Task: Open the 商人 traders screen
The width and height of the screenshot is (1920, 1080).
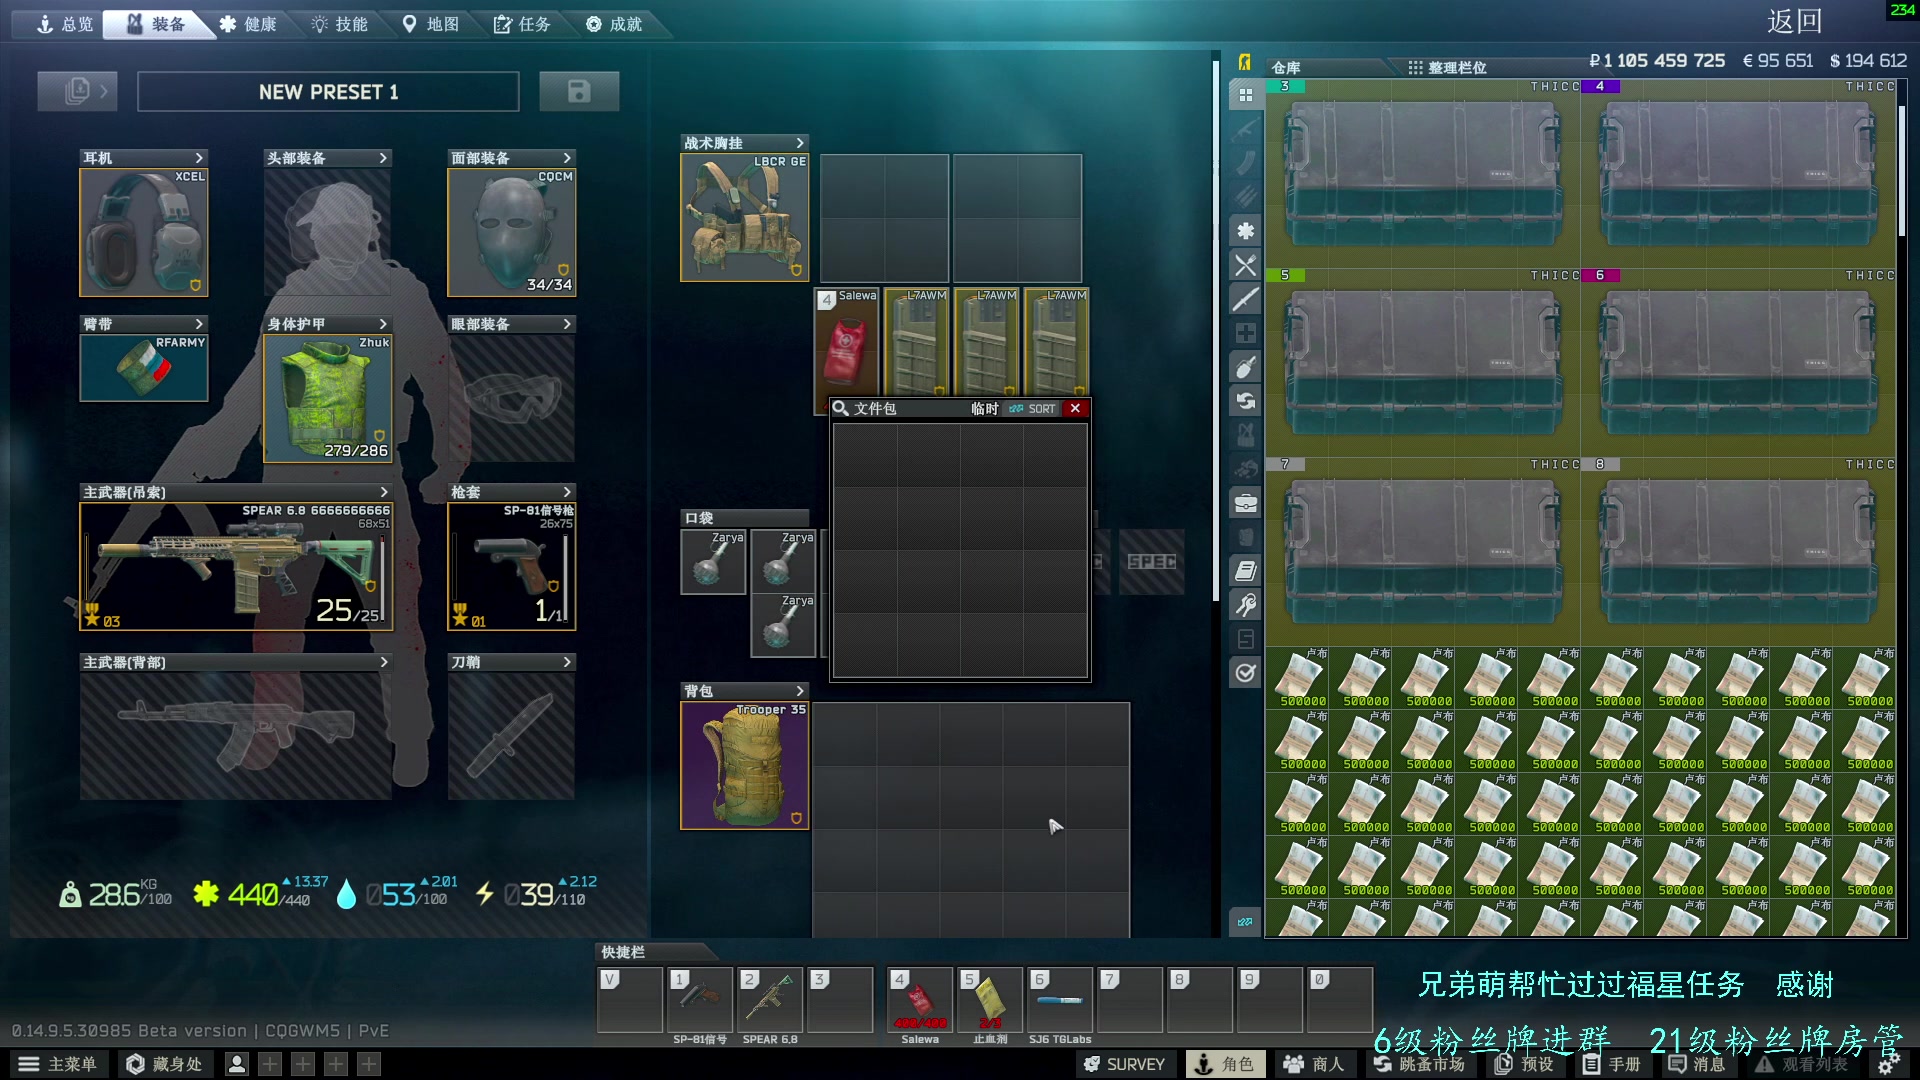Action: point(1314,1064)
